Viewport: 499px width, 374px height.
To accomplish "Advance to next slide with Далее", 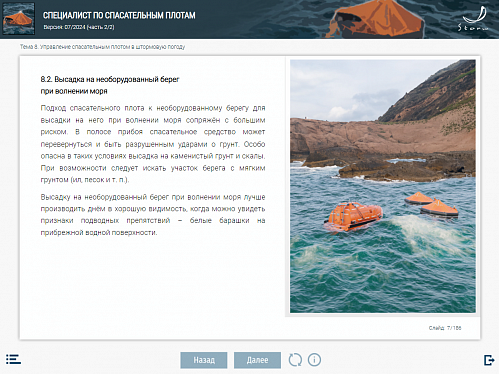I will tap(257, 360).
